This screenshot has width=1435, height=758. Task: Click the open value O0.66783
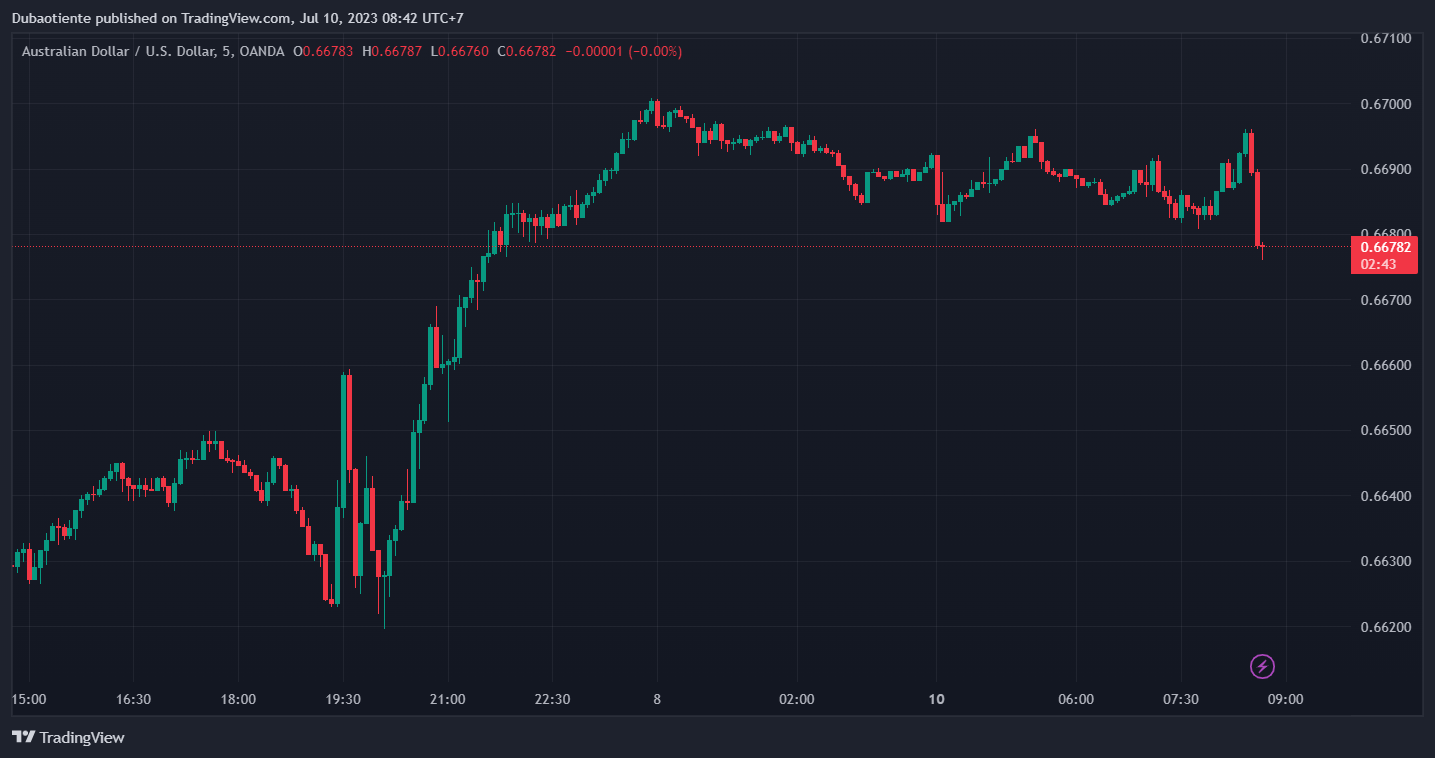coord(323,51)
